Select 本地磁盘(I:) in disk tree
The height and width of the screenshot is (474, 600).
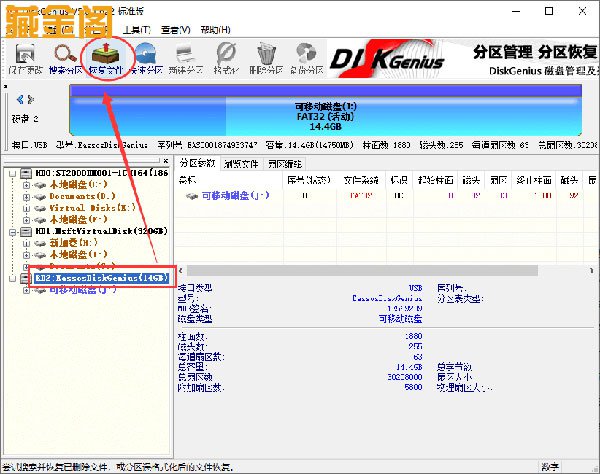point(78,254)
